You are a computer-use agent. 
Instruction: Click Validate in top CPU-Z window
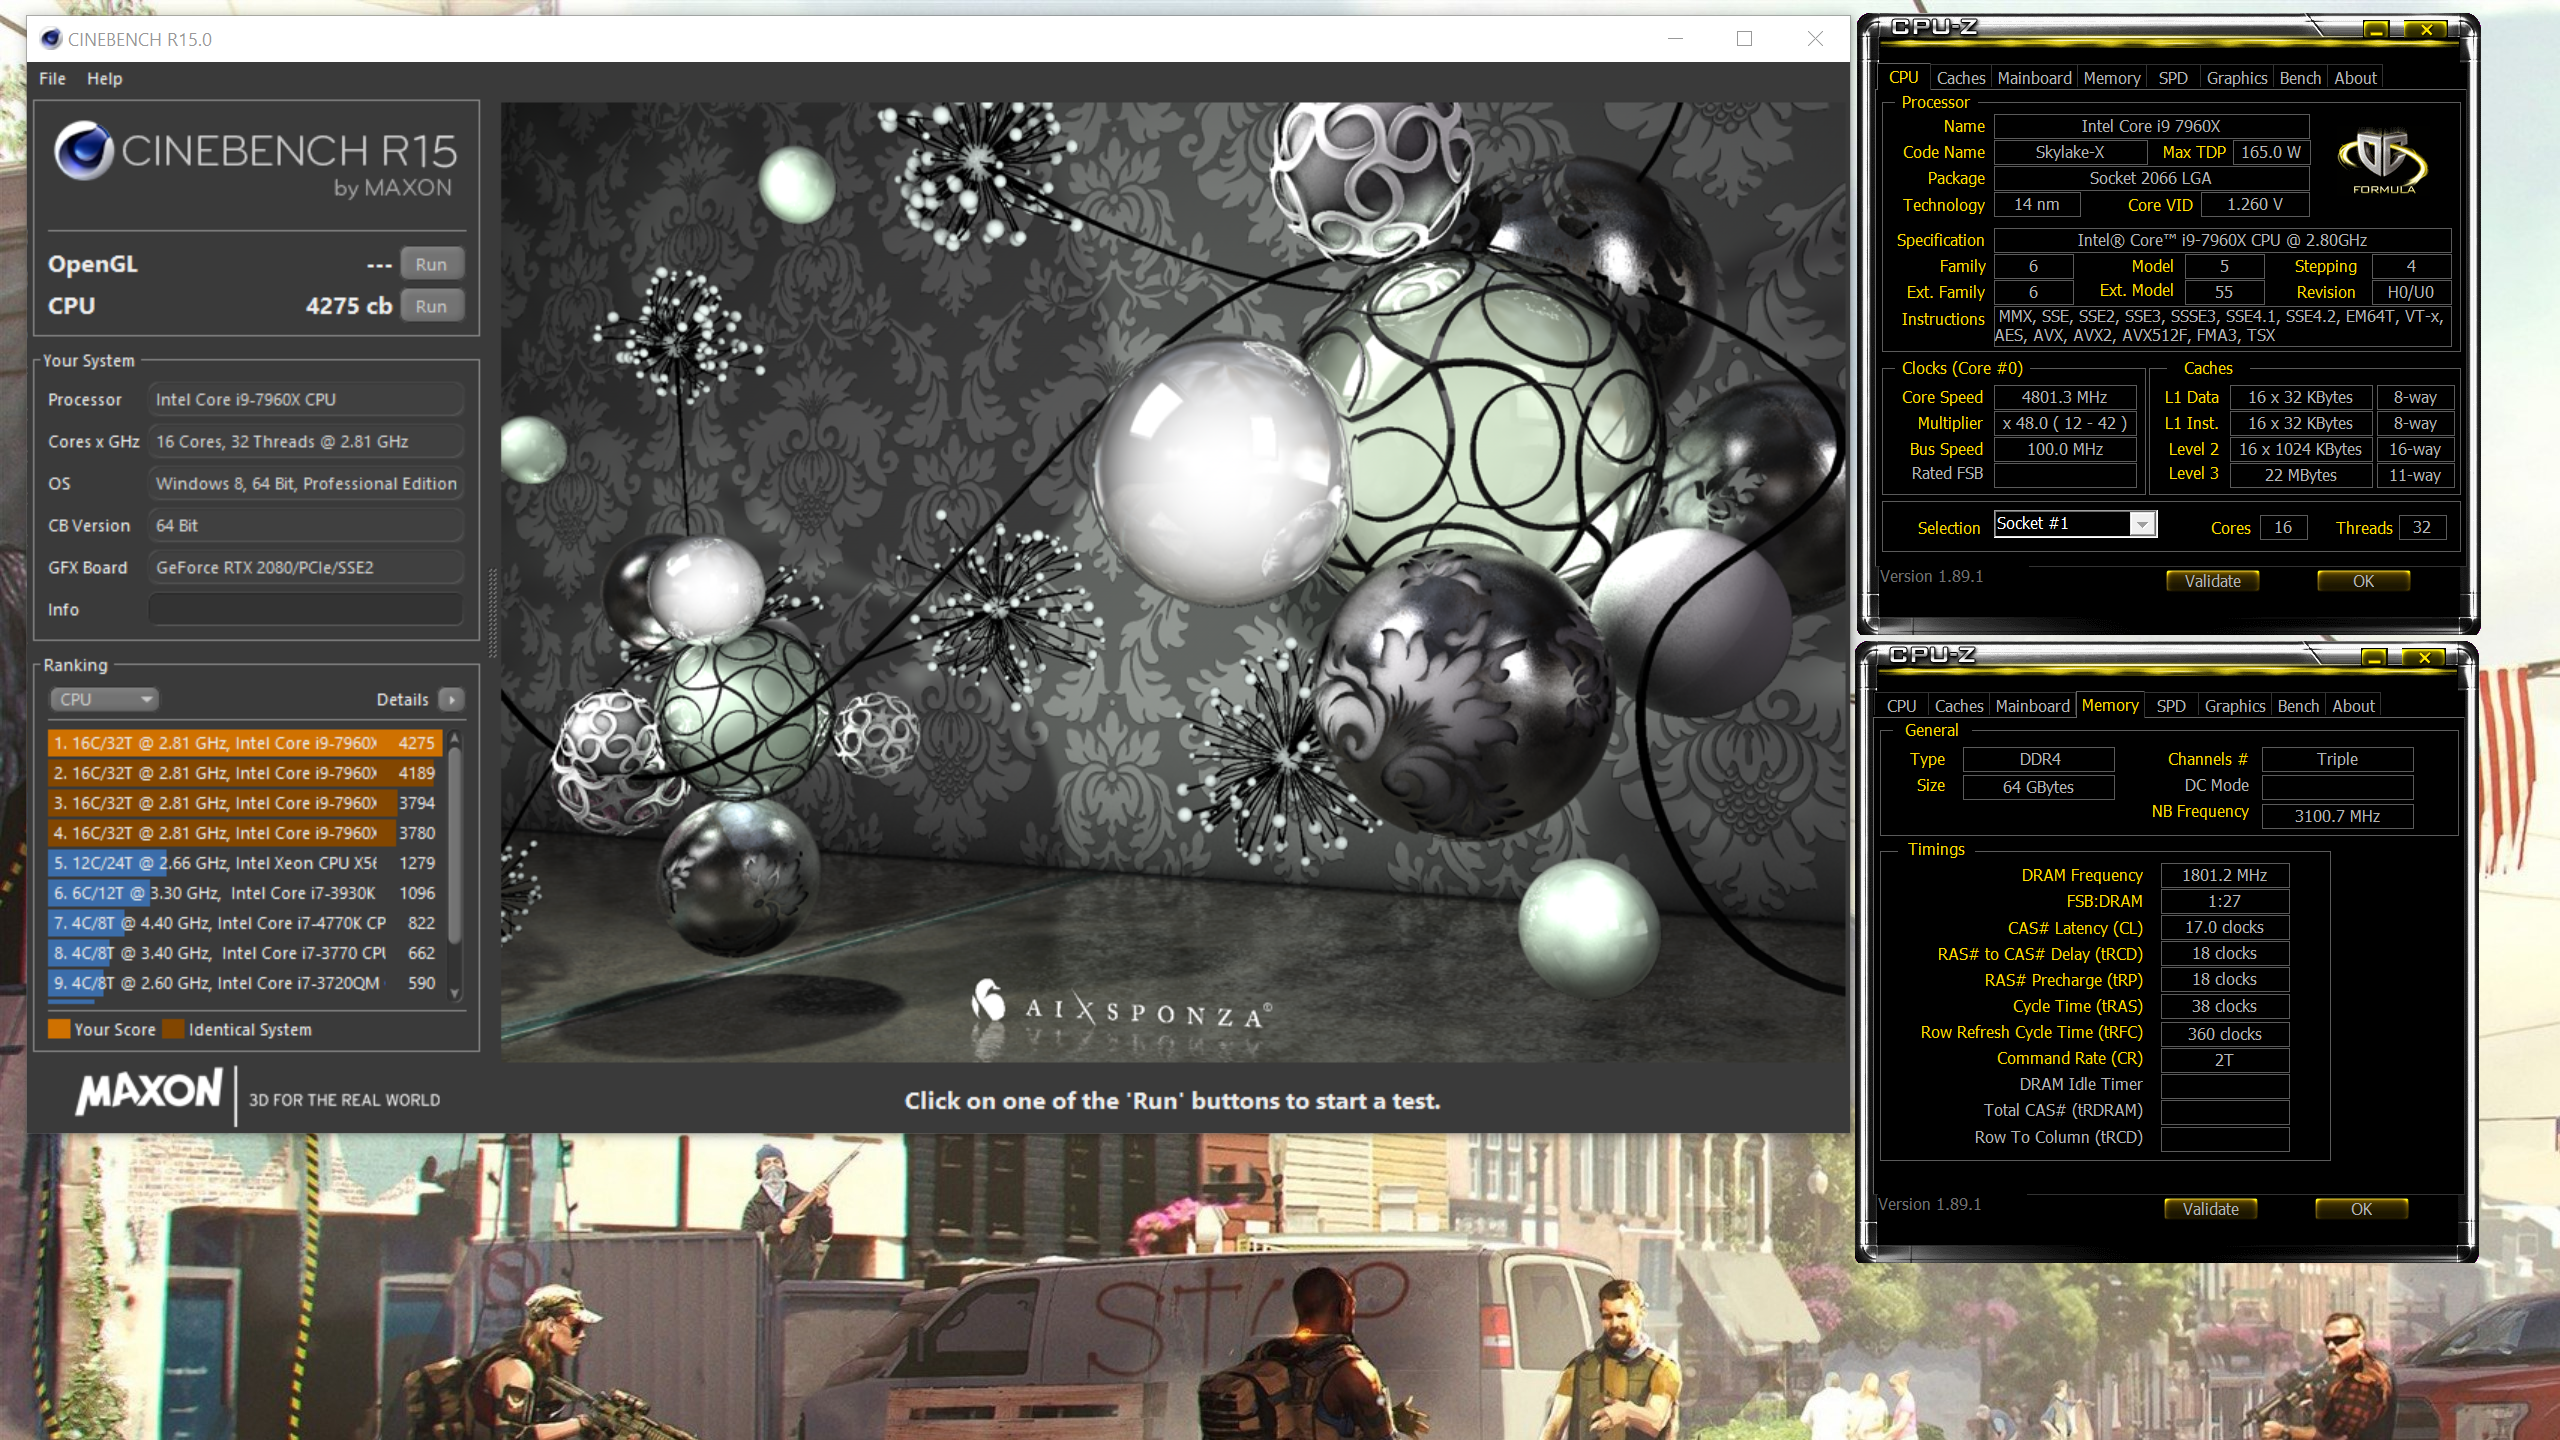coord(2212,581)
